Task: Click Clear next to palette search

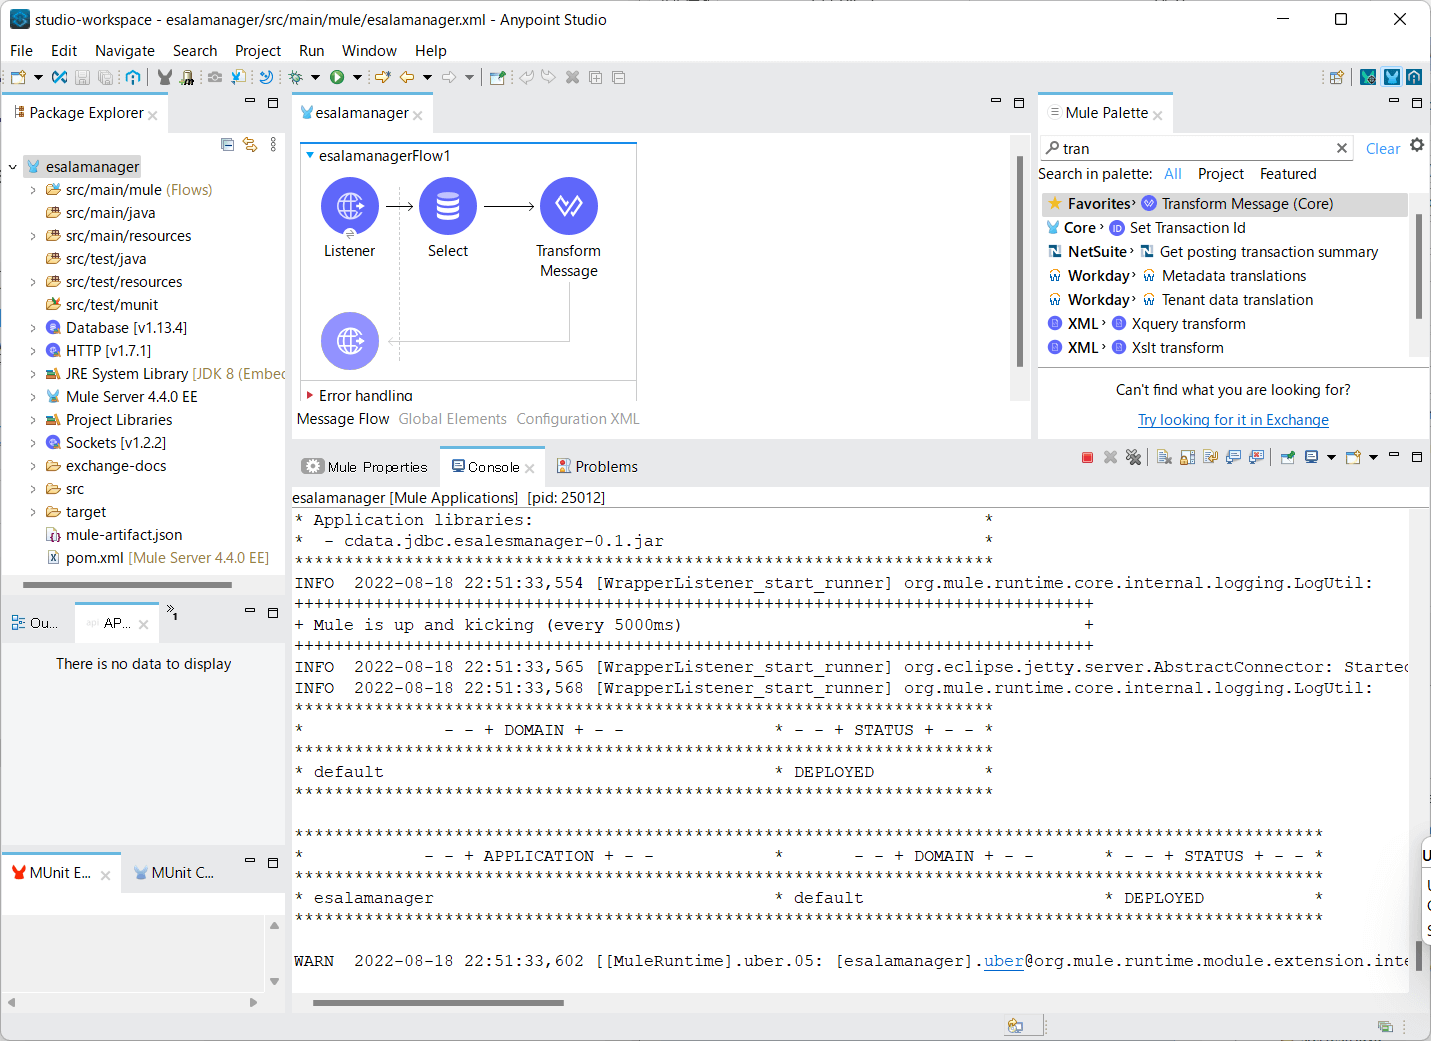Action: (x=1382, y=149)
